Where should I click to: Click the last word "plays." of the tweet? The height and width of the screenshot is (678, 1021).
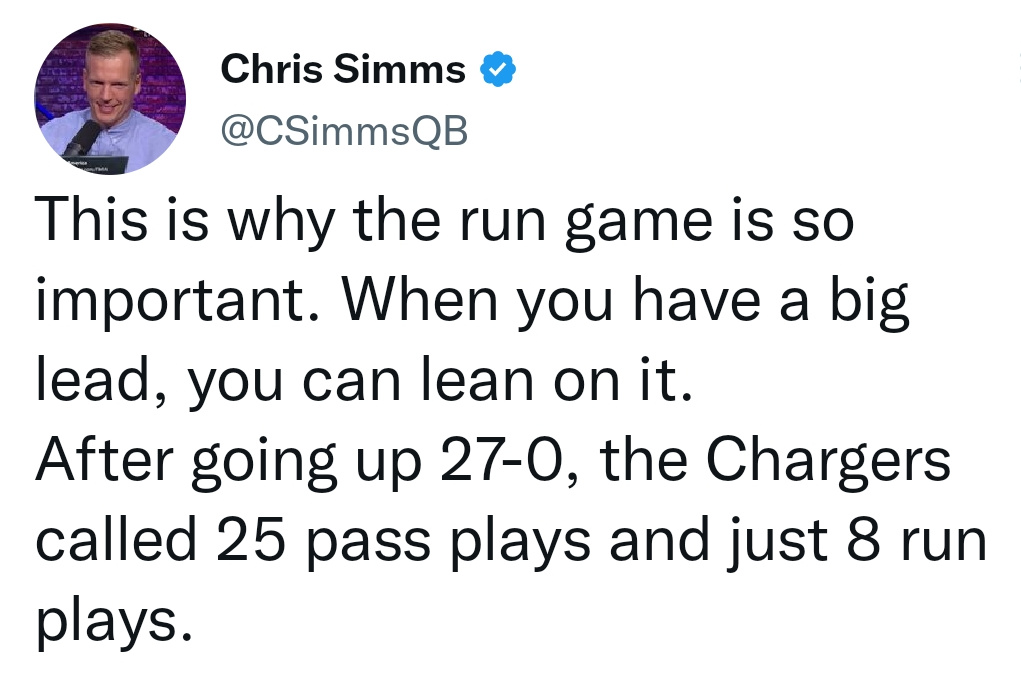115,621
